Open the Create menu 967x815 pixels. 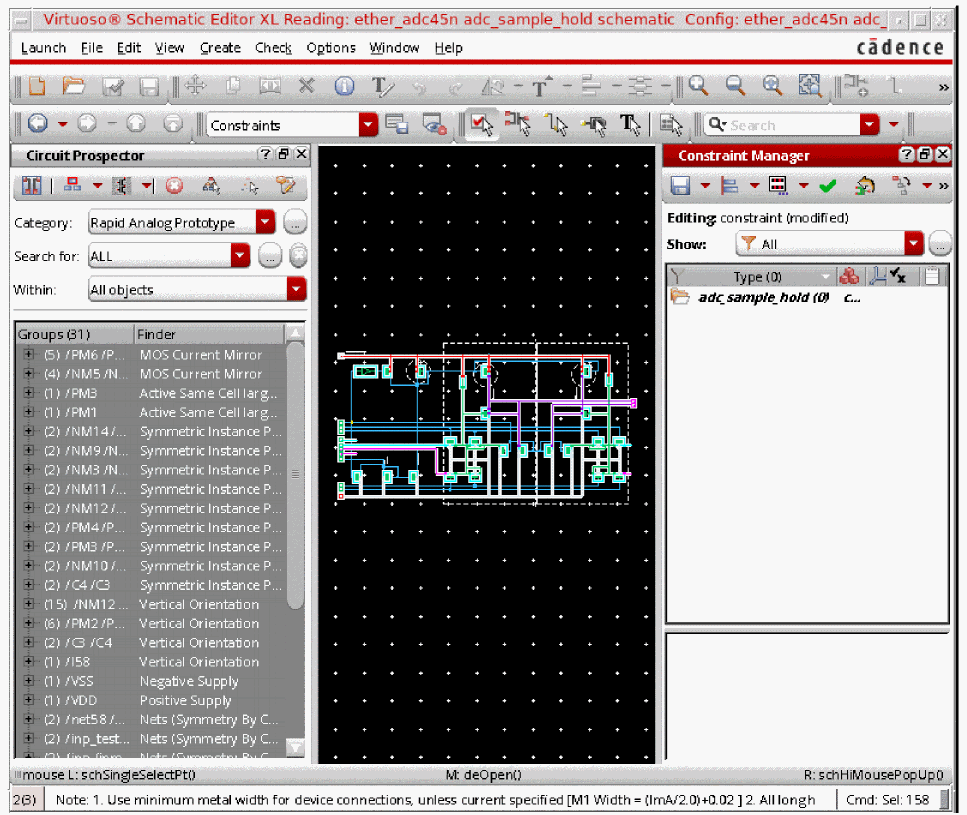pyautogui.click(x=220, y=48)
